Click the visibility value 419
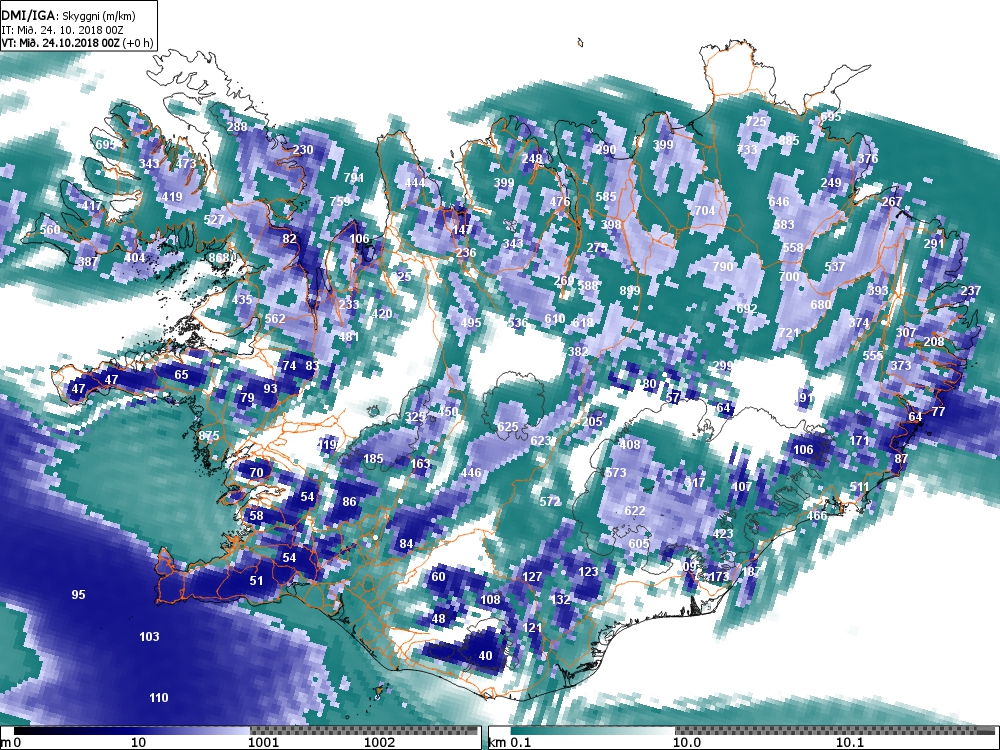 172,197
